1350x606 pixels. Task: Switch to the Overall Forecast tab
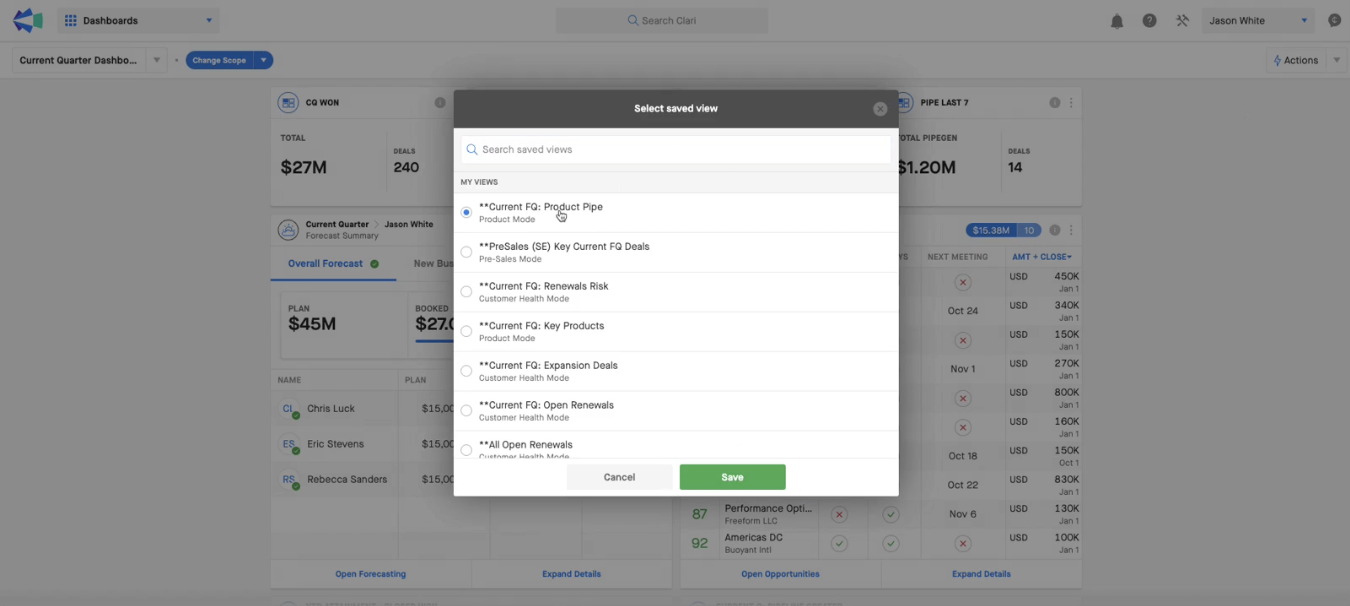333,264
